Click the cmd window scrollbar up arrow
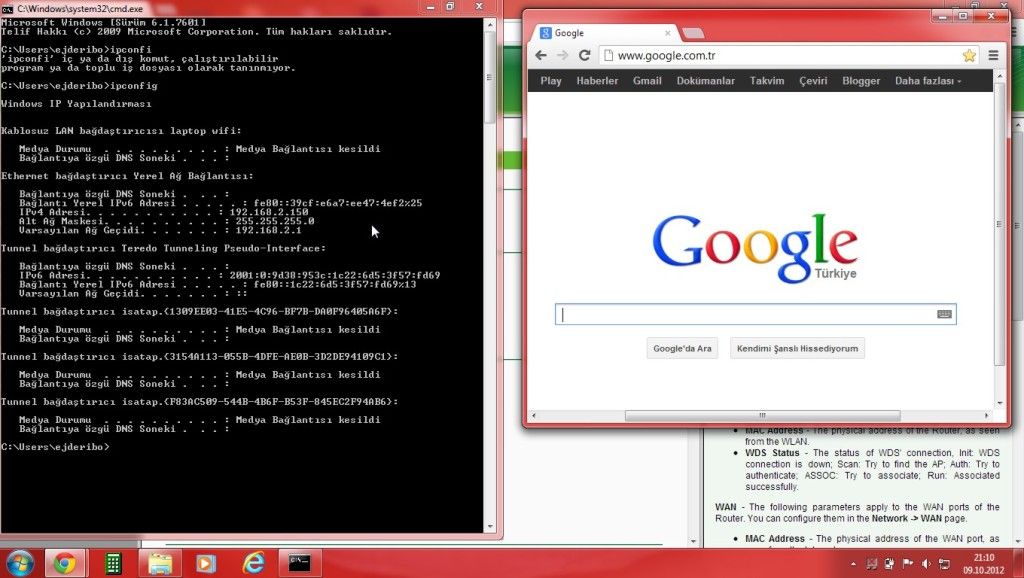Screen dimensions: 1024x578 [490, 24]
